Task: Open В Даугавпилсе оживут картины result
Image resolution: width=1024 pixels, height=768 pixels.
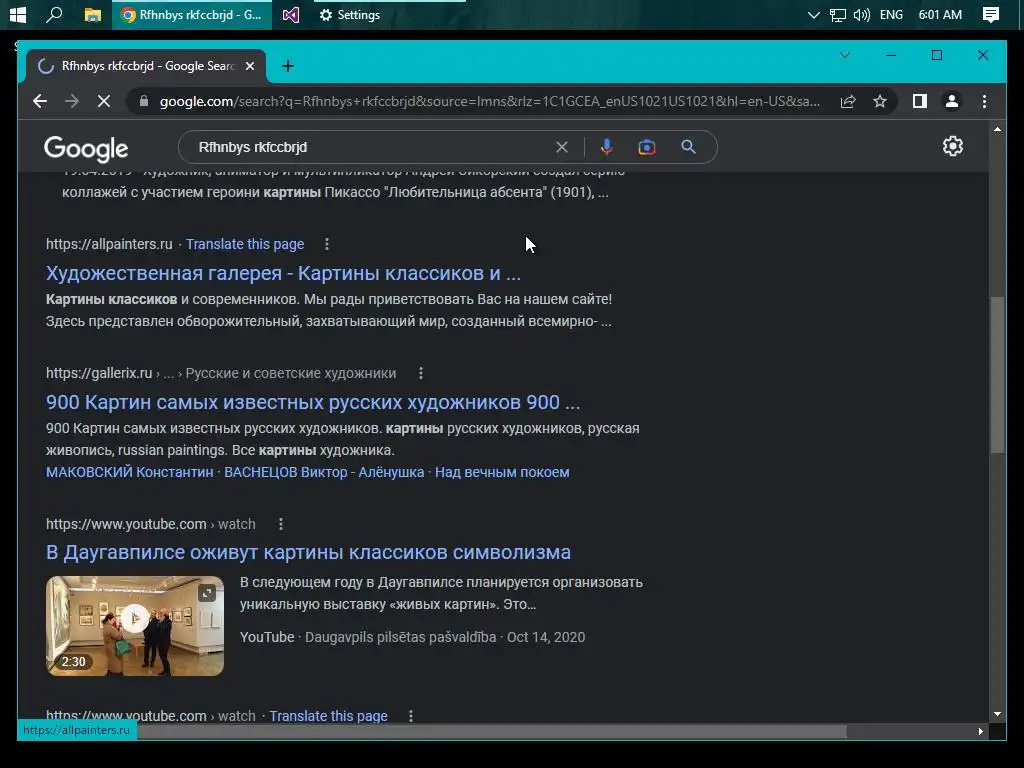Action: (x=308, y=552)
